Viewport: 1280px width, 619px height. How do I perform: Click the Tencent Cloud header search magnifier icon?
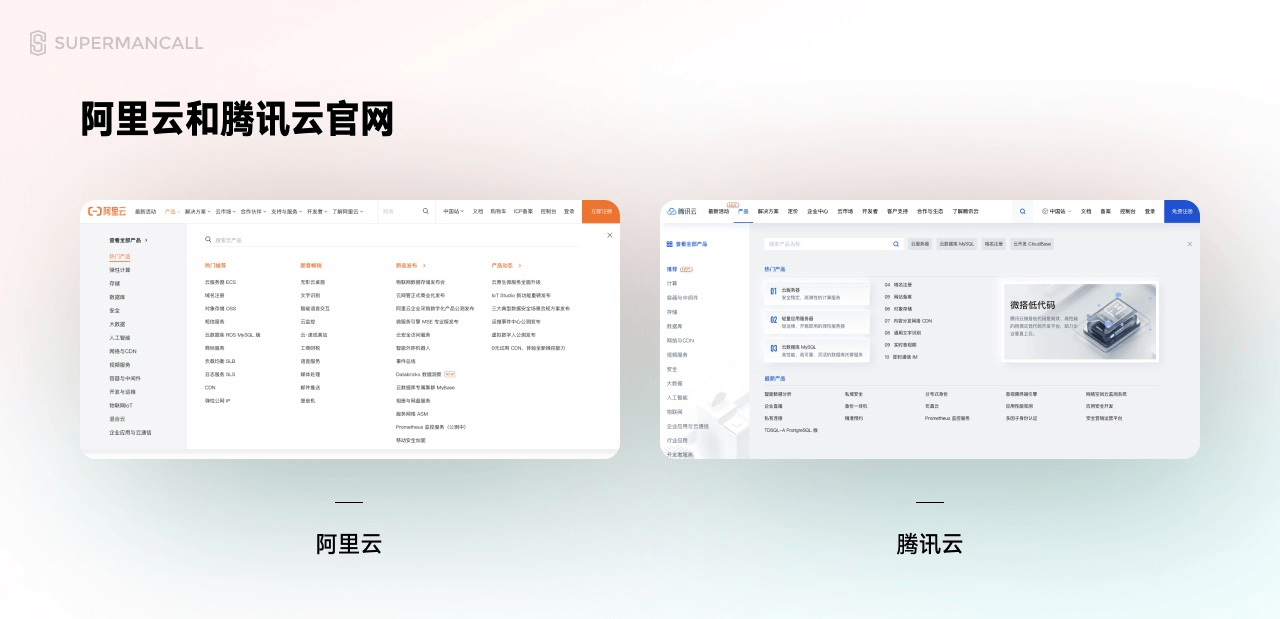[x=1022, y=211]
